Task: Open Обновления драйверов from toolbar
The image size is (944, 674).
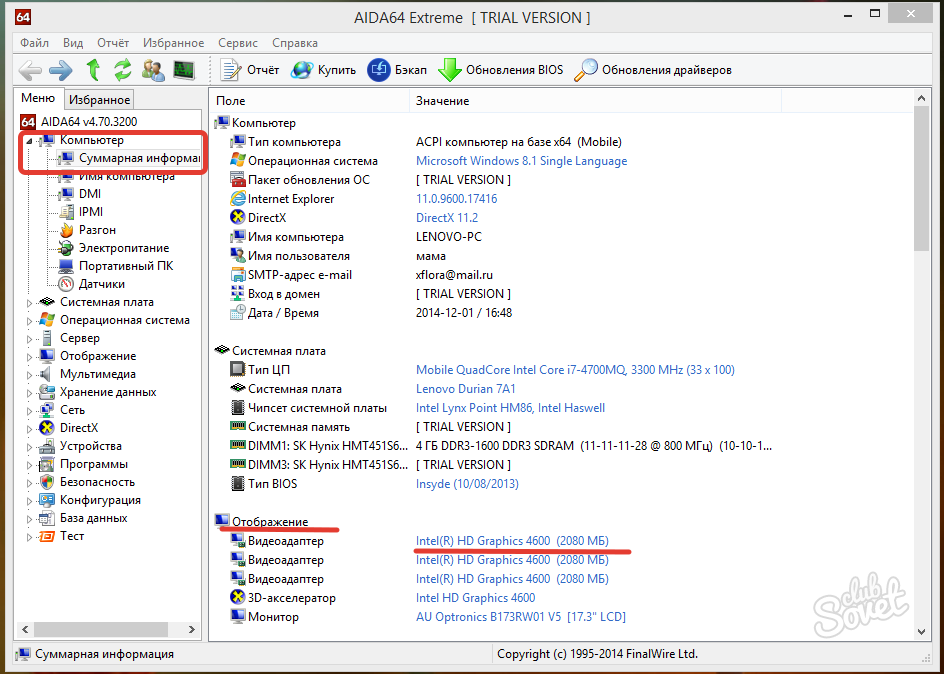Action: coord(654,70)
